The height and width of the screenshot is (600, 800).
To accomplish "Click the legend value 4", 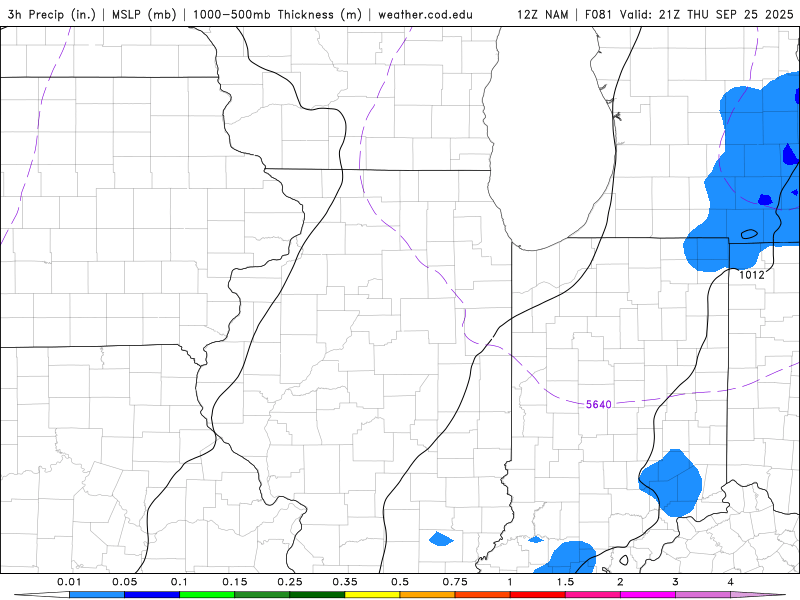I will click(x=731, y=582).
